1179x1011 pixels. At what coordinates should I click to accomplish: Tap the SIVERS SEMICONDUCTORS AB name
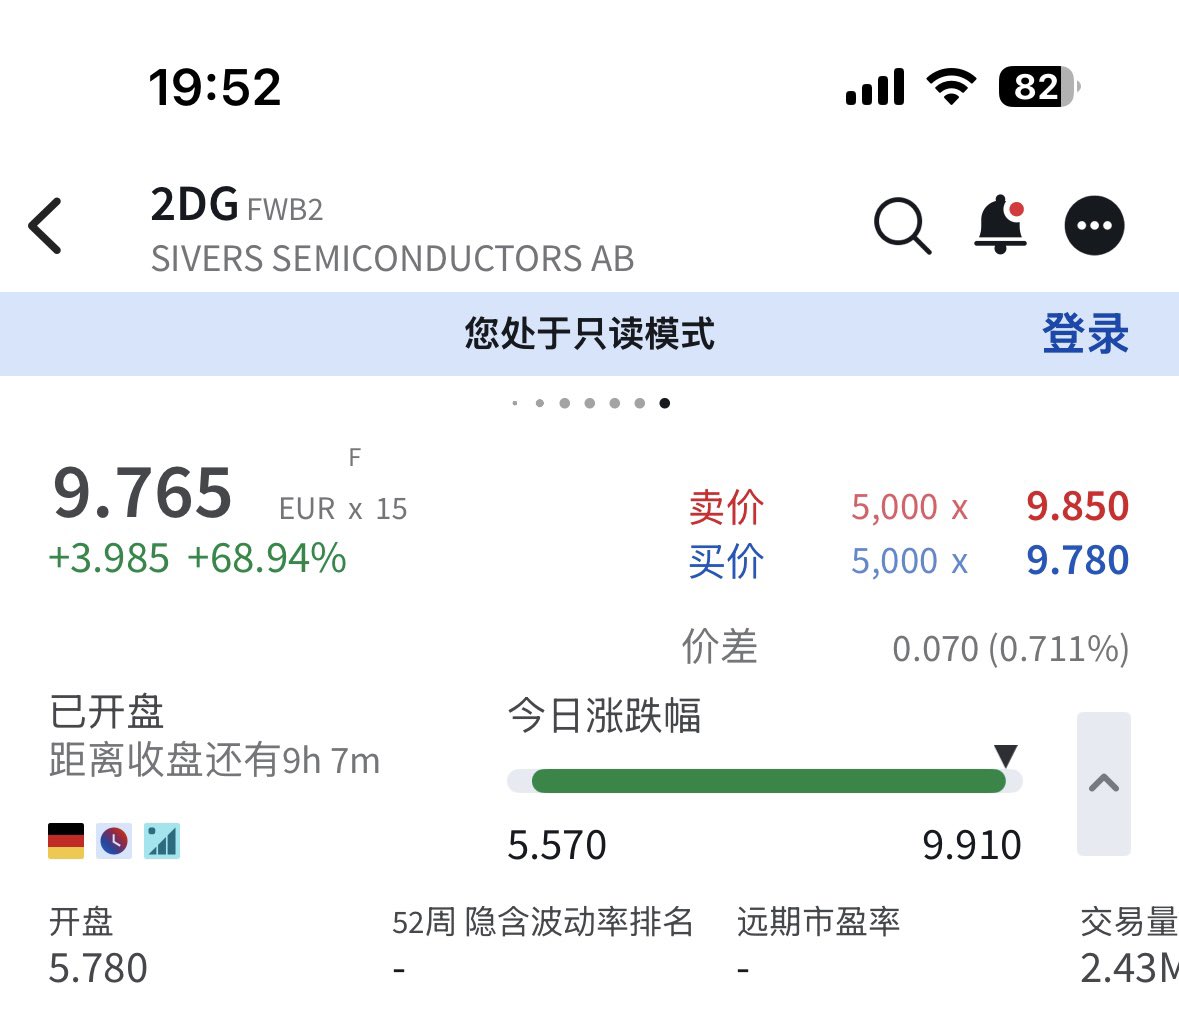pyautogui.click(x=392, y=259)
